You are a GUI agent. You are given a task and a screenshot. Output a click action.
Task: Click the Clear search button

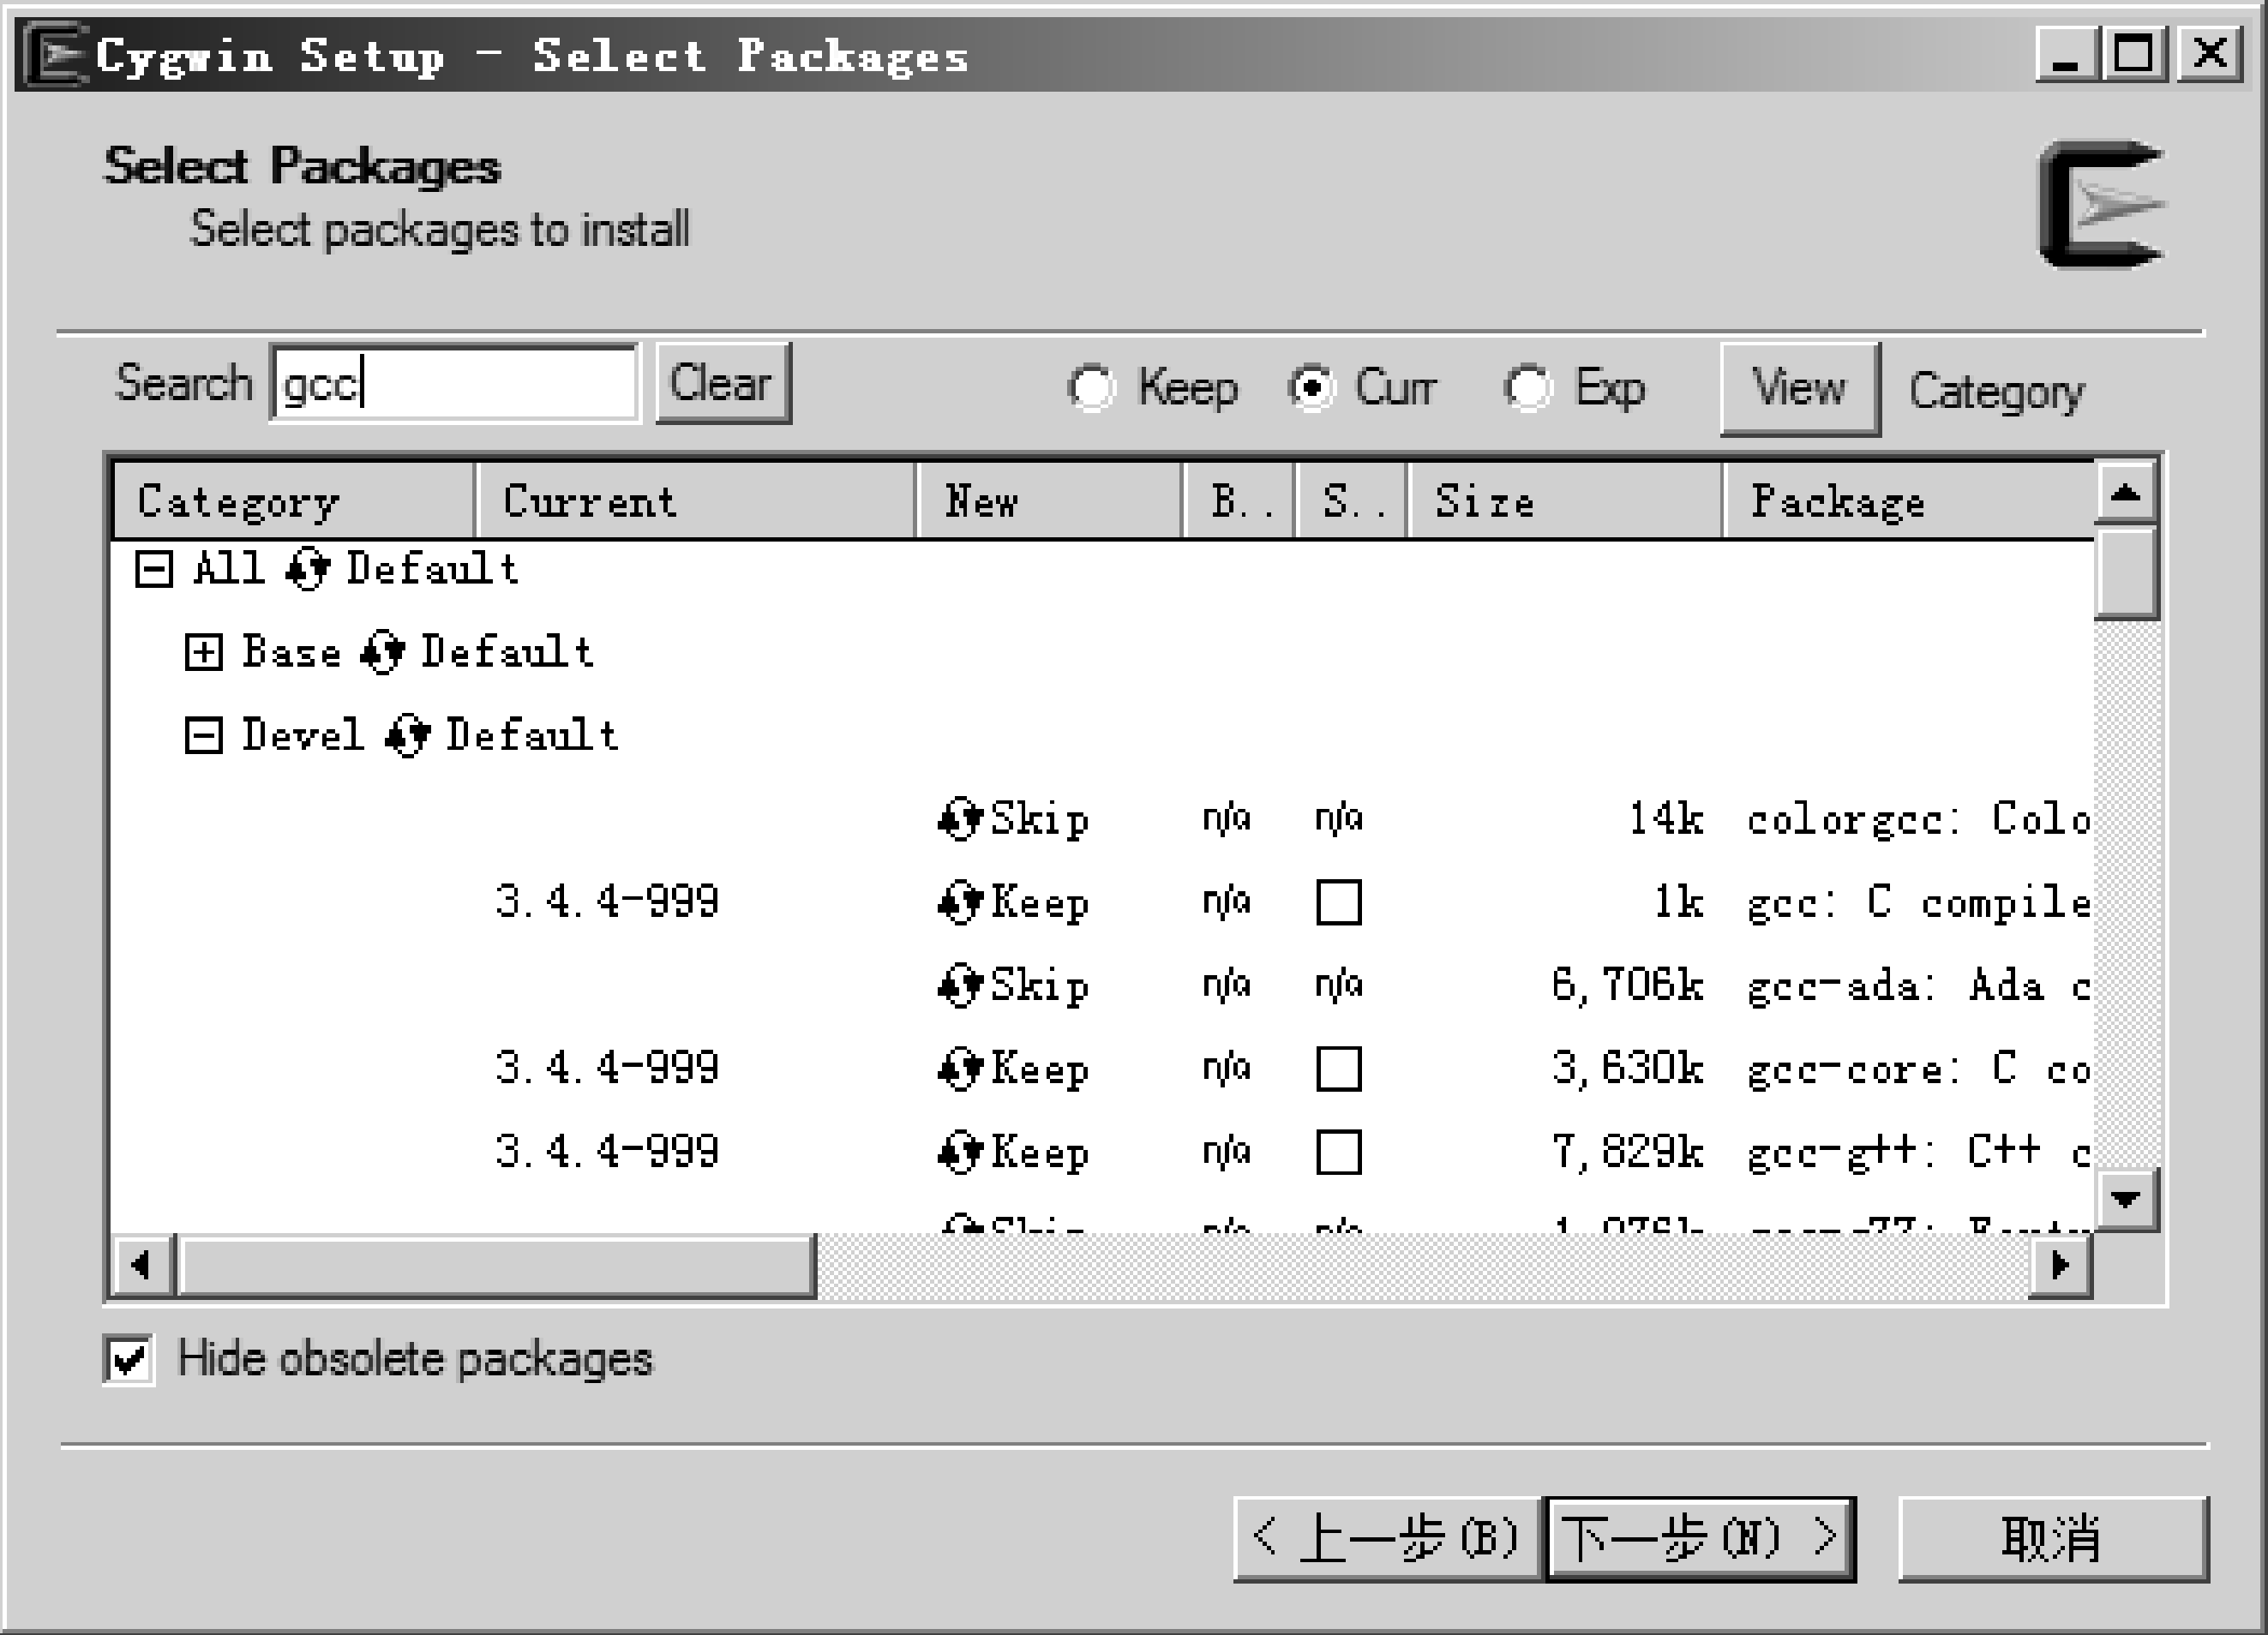(723, 383)
